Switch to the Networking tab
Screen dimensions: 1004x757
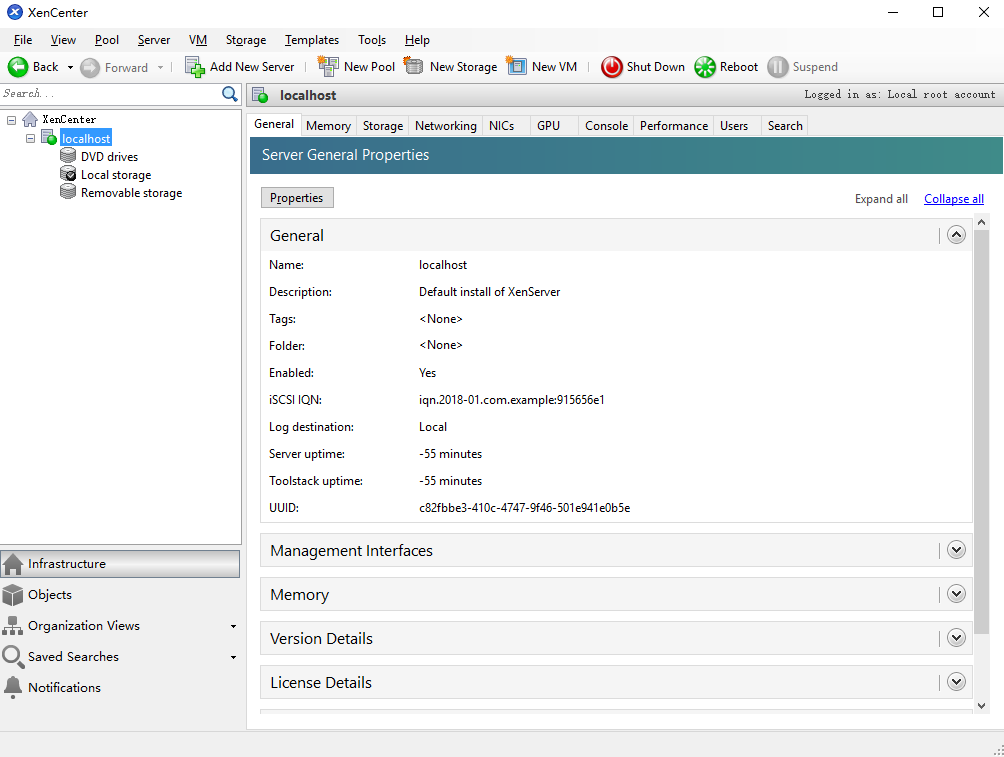point(446,126)
